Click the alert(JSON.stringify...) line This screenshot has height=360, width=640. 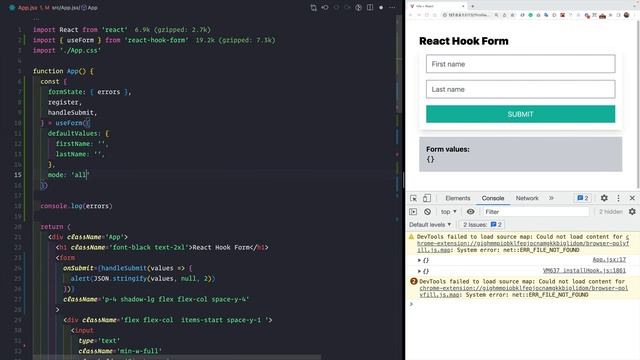coord(143,278)
